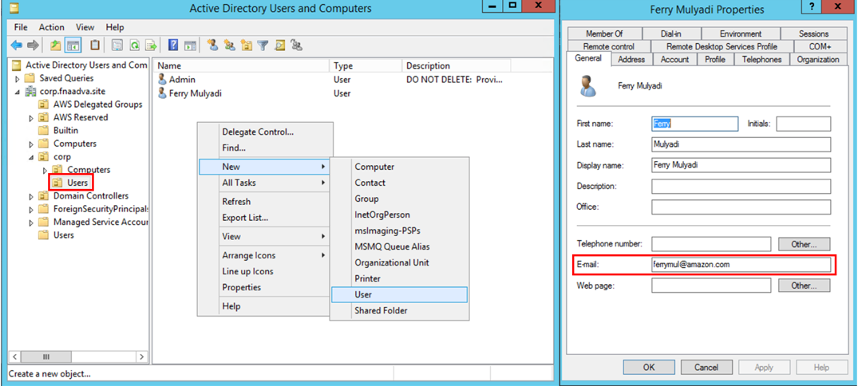Expand the AWS Reserved node
The height and width of the screenshot is (387, 858).
31,118
